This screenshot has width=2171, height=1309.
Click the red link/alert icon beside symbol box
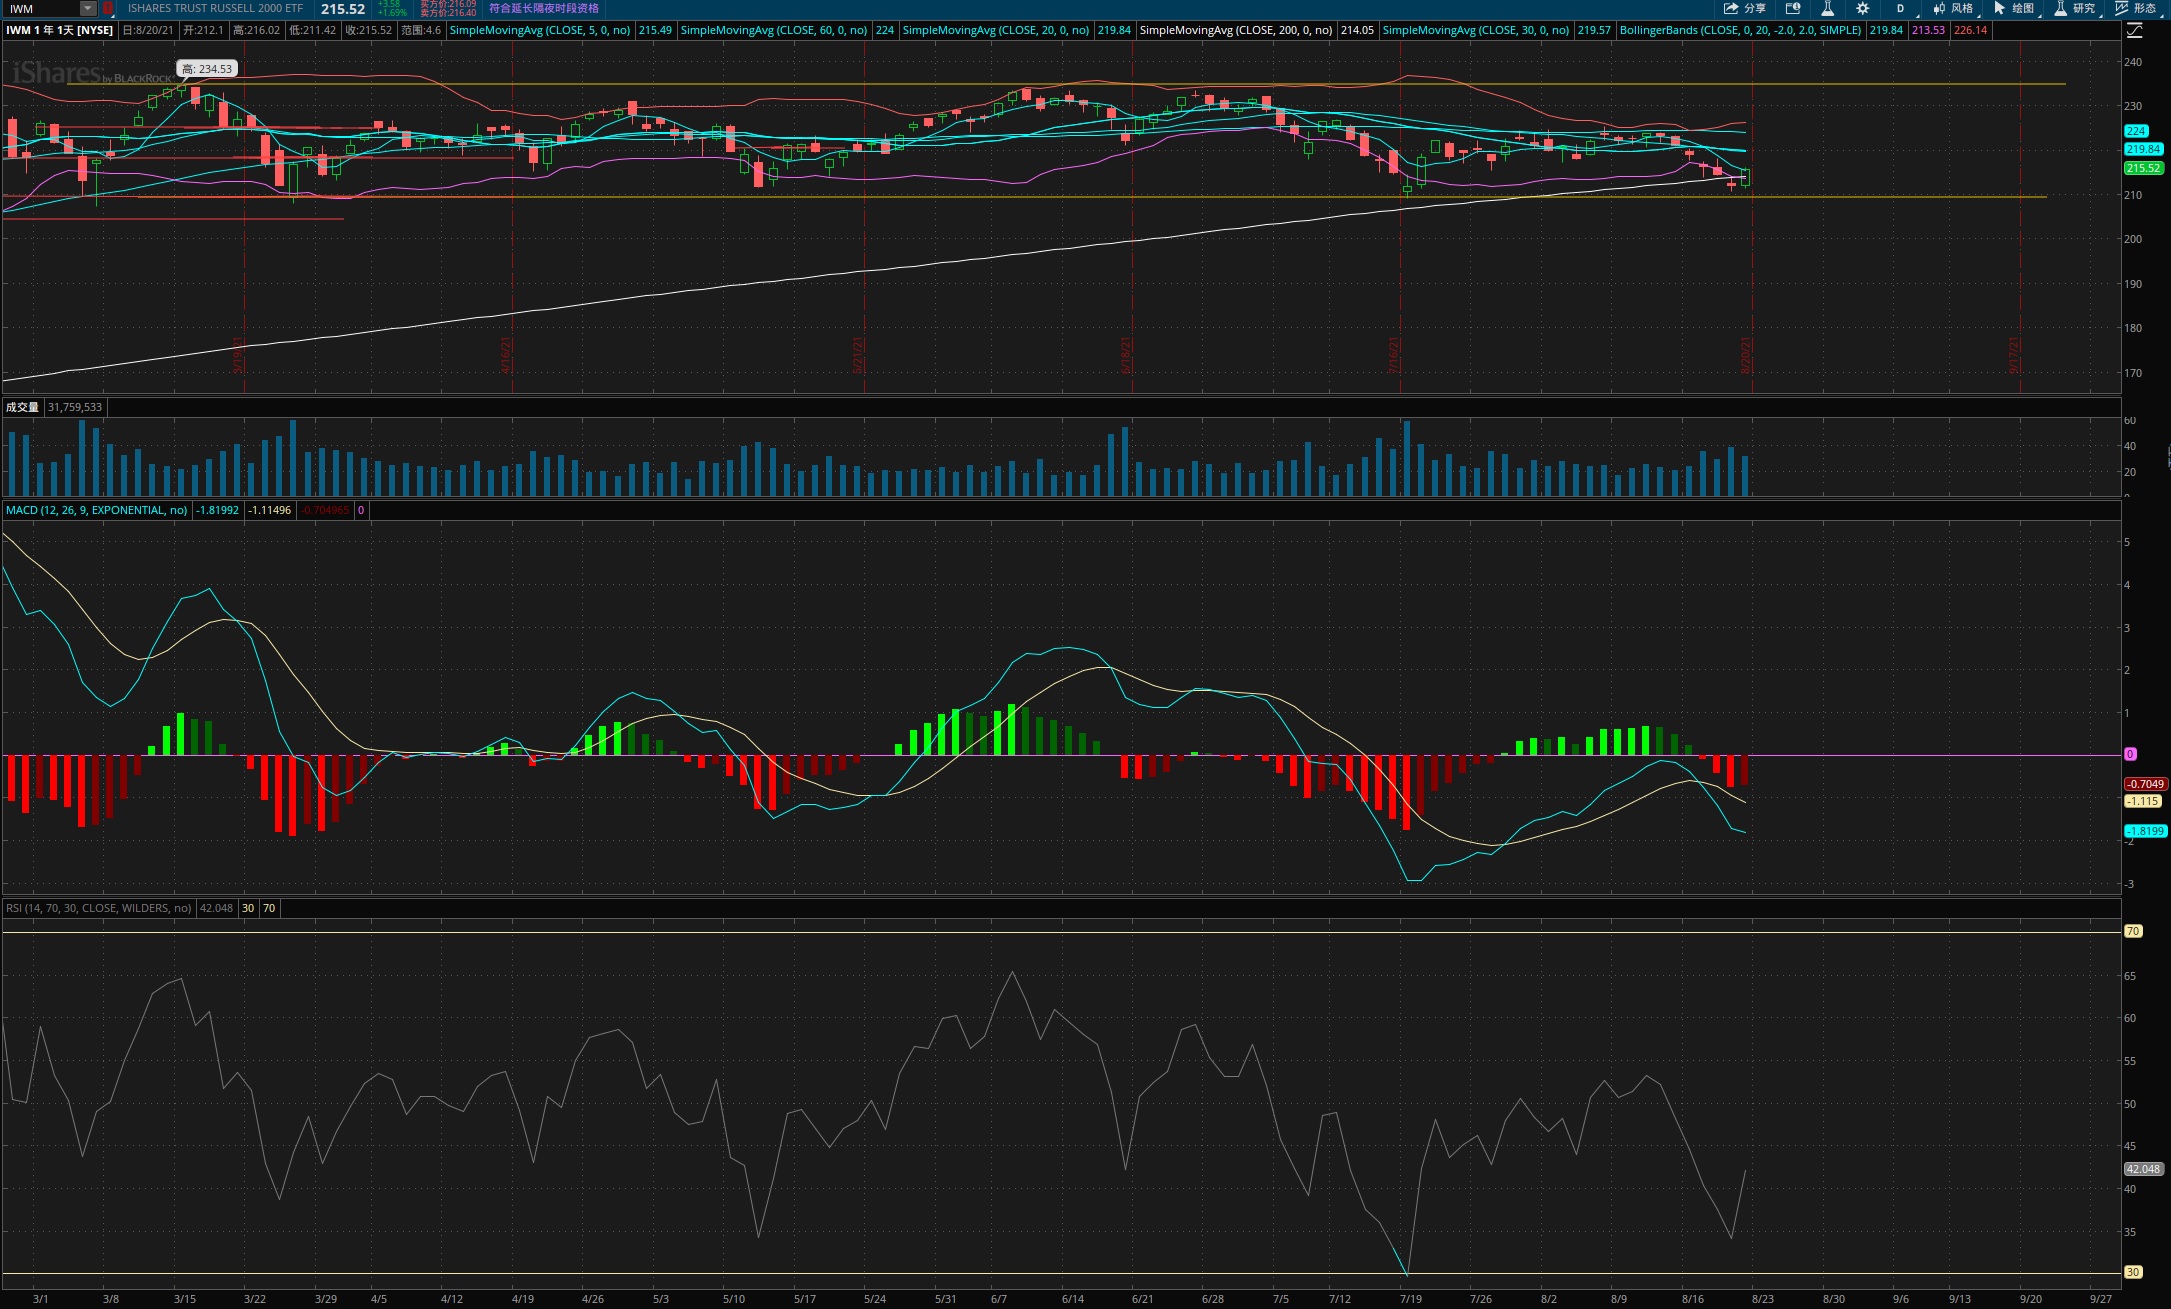click(x=108, y=9)
